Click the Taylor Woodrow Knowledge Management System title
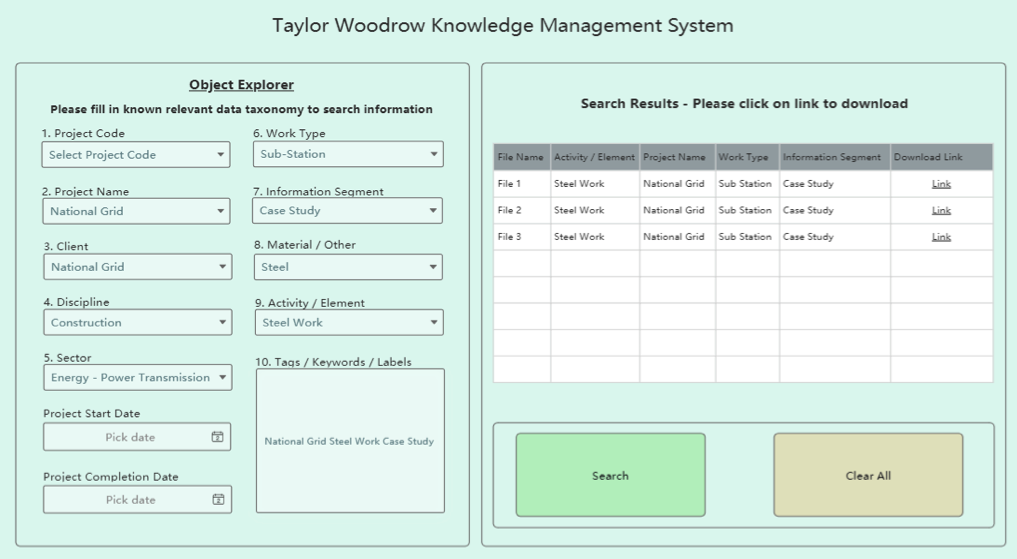The image size is (1017, 559). [x=503, y=26]
